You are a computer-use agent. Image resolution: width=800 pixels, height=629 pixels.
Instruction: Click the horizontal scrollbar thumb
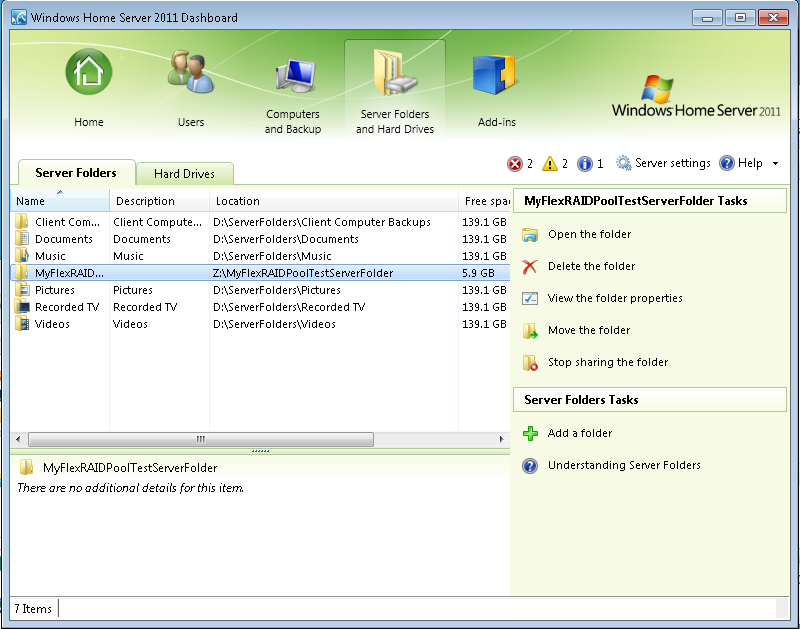coord(201,439)
